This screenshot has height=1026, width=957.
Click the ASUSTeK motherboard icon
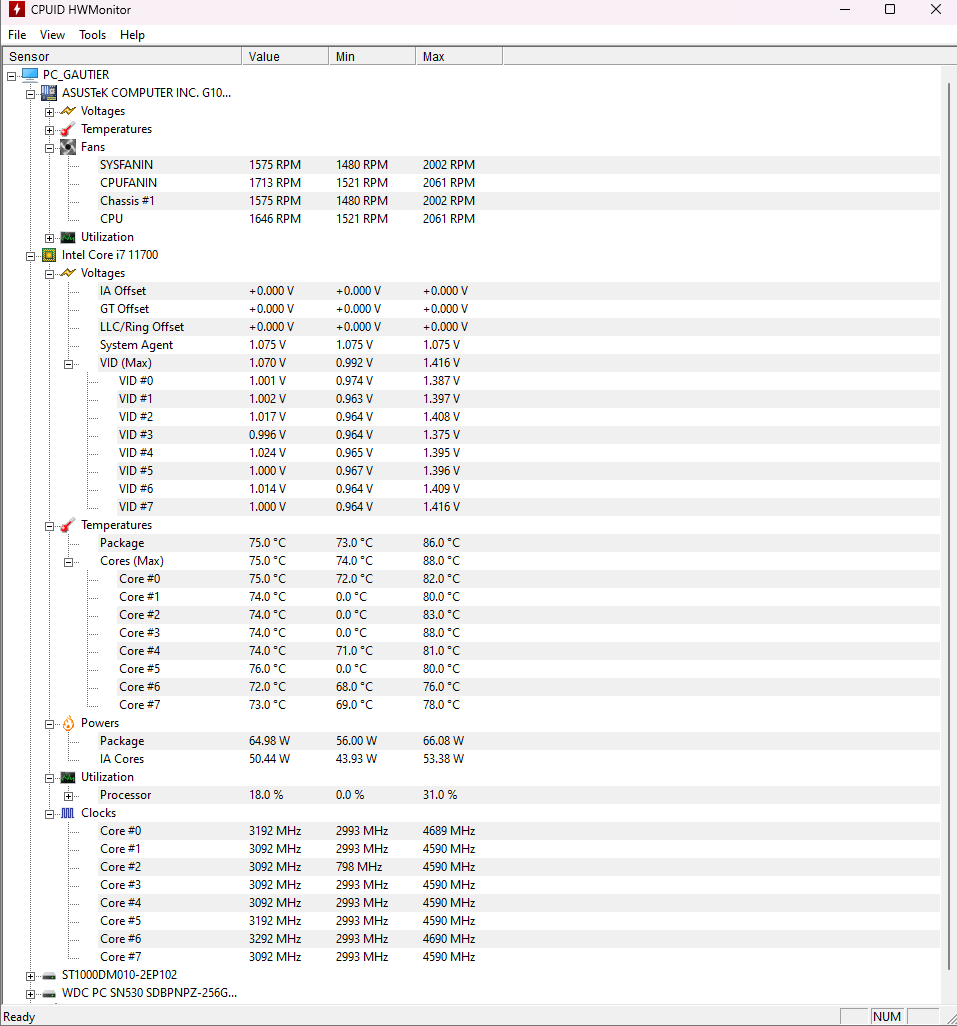click(48, 93)
